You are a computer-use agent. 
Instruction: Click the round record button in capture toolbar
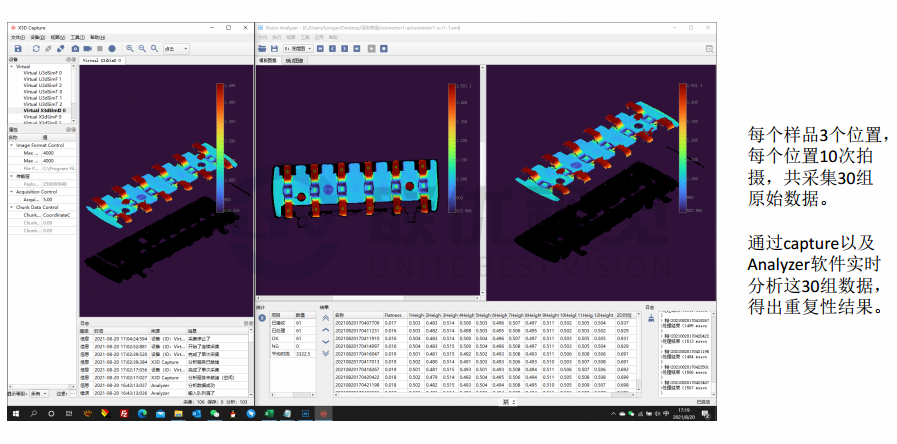(112, 48)
